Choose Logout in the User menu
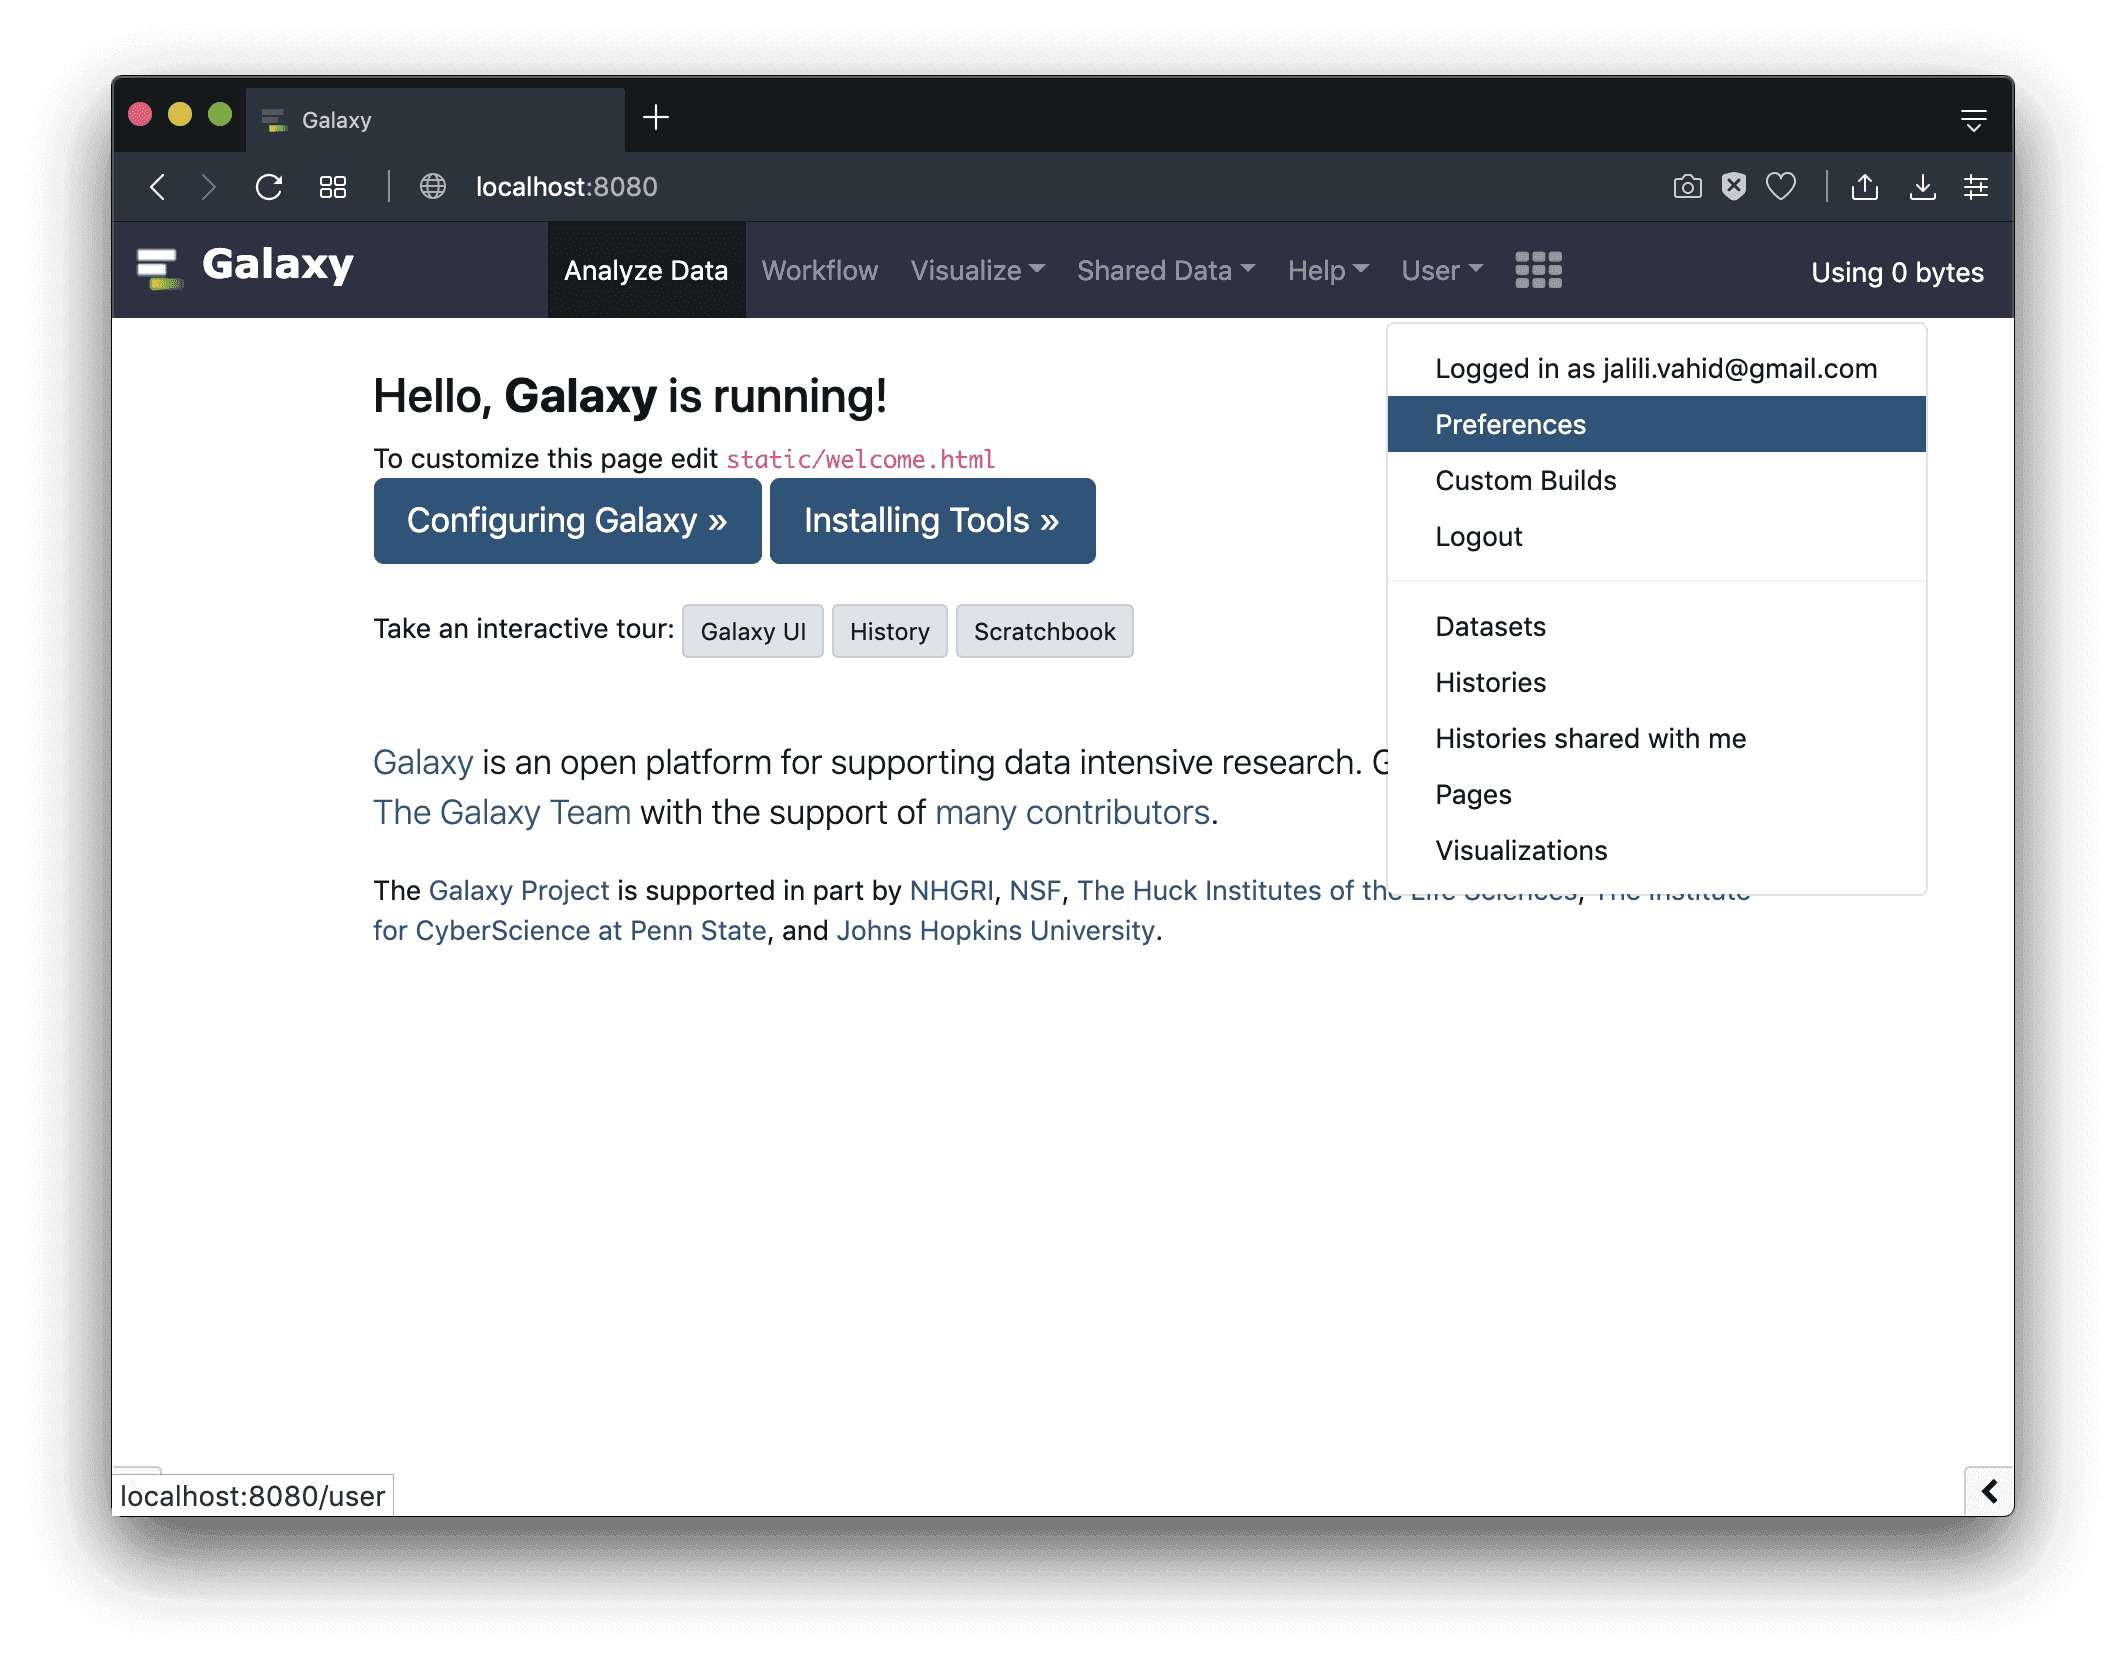 click(1478, 536)
